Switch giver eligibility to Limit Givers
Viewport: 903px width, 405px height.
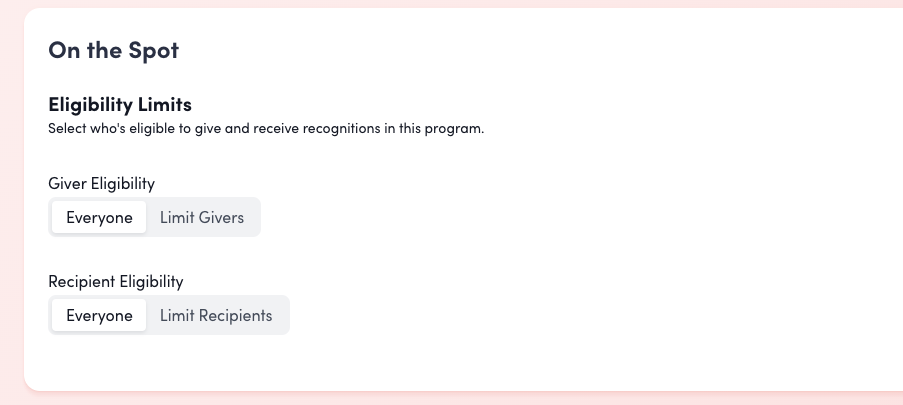coord(202,217)
